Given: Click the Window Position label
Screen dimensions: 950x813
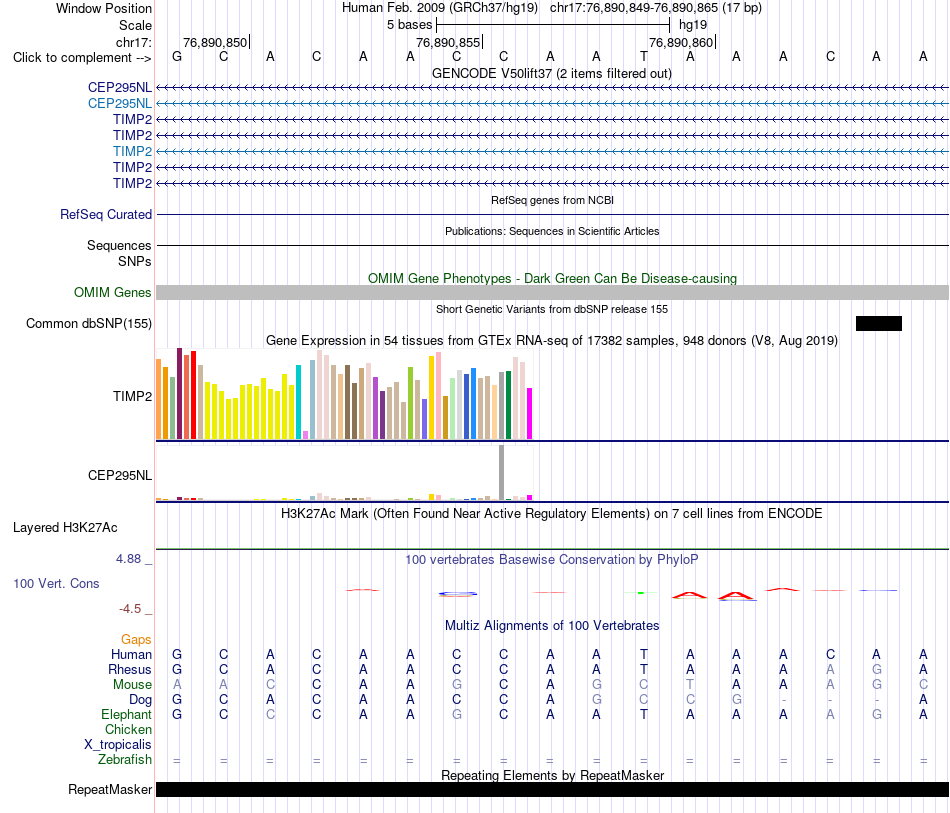Looking at the screenshot, I should (x=104, y=8).
